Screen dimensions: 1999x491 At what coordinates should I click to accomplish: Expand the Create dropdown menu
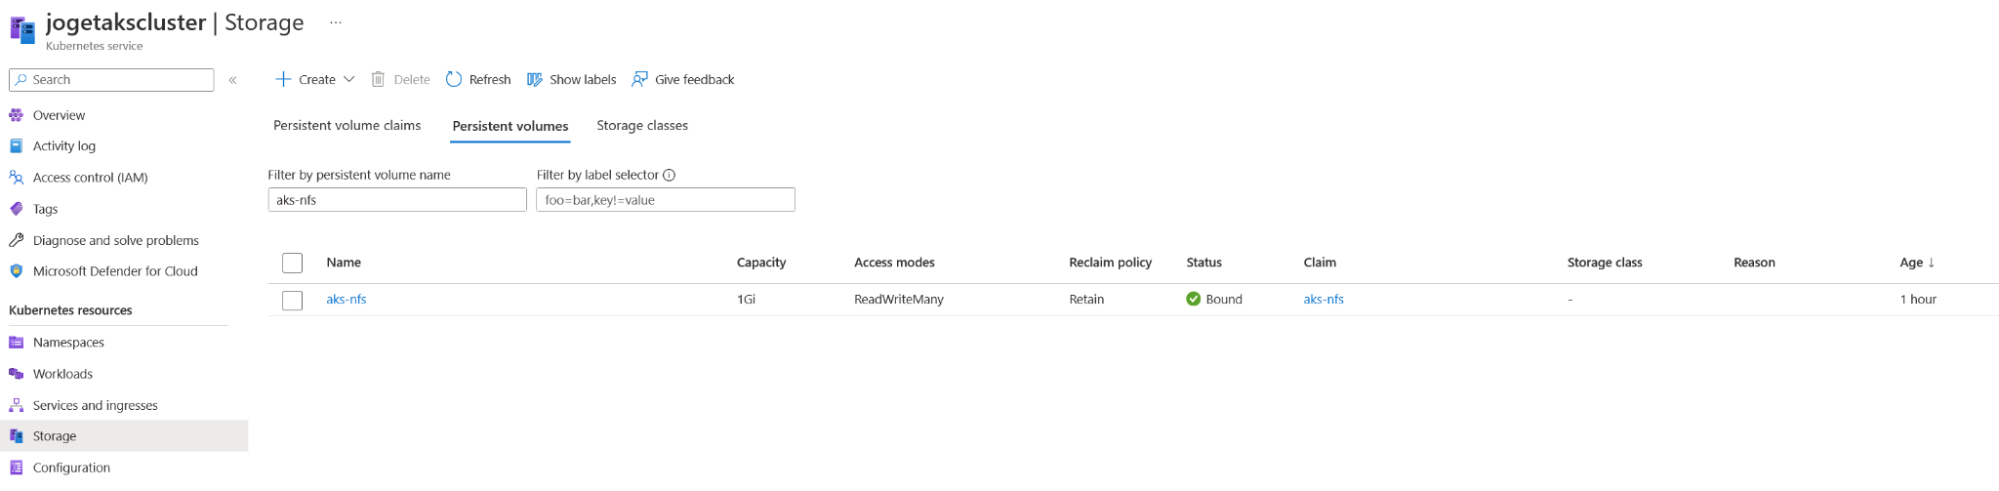pos(349,79)
